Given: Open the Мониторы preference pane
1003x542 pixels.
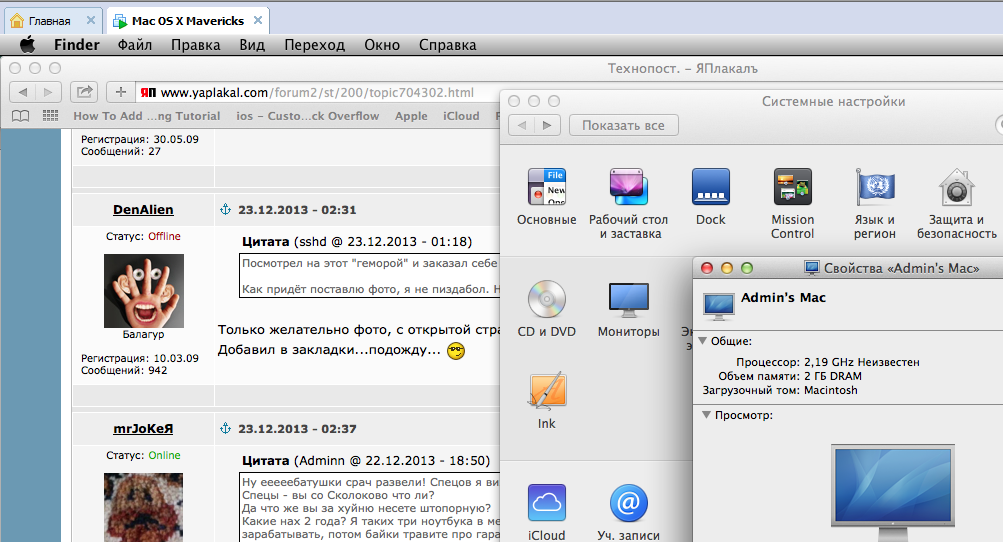Looking at the screenshot, I should click(629, 308).
